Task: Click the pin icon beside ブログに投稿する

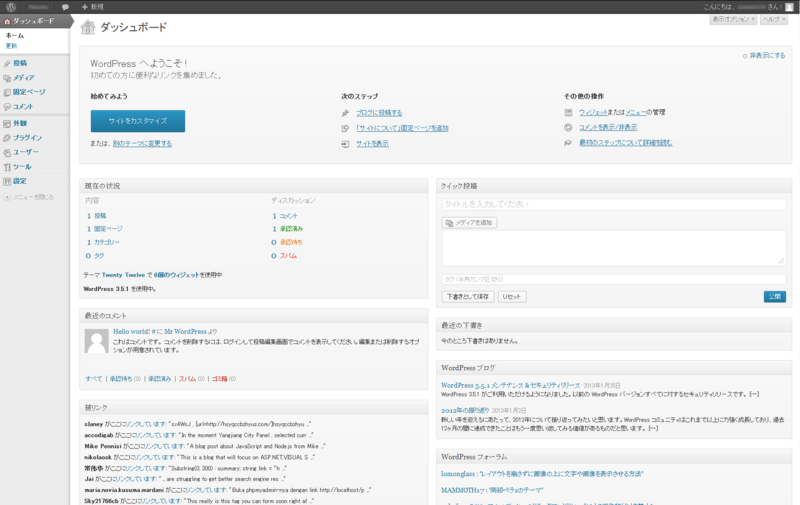Action: click(345, 113)
